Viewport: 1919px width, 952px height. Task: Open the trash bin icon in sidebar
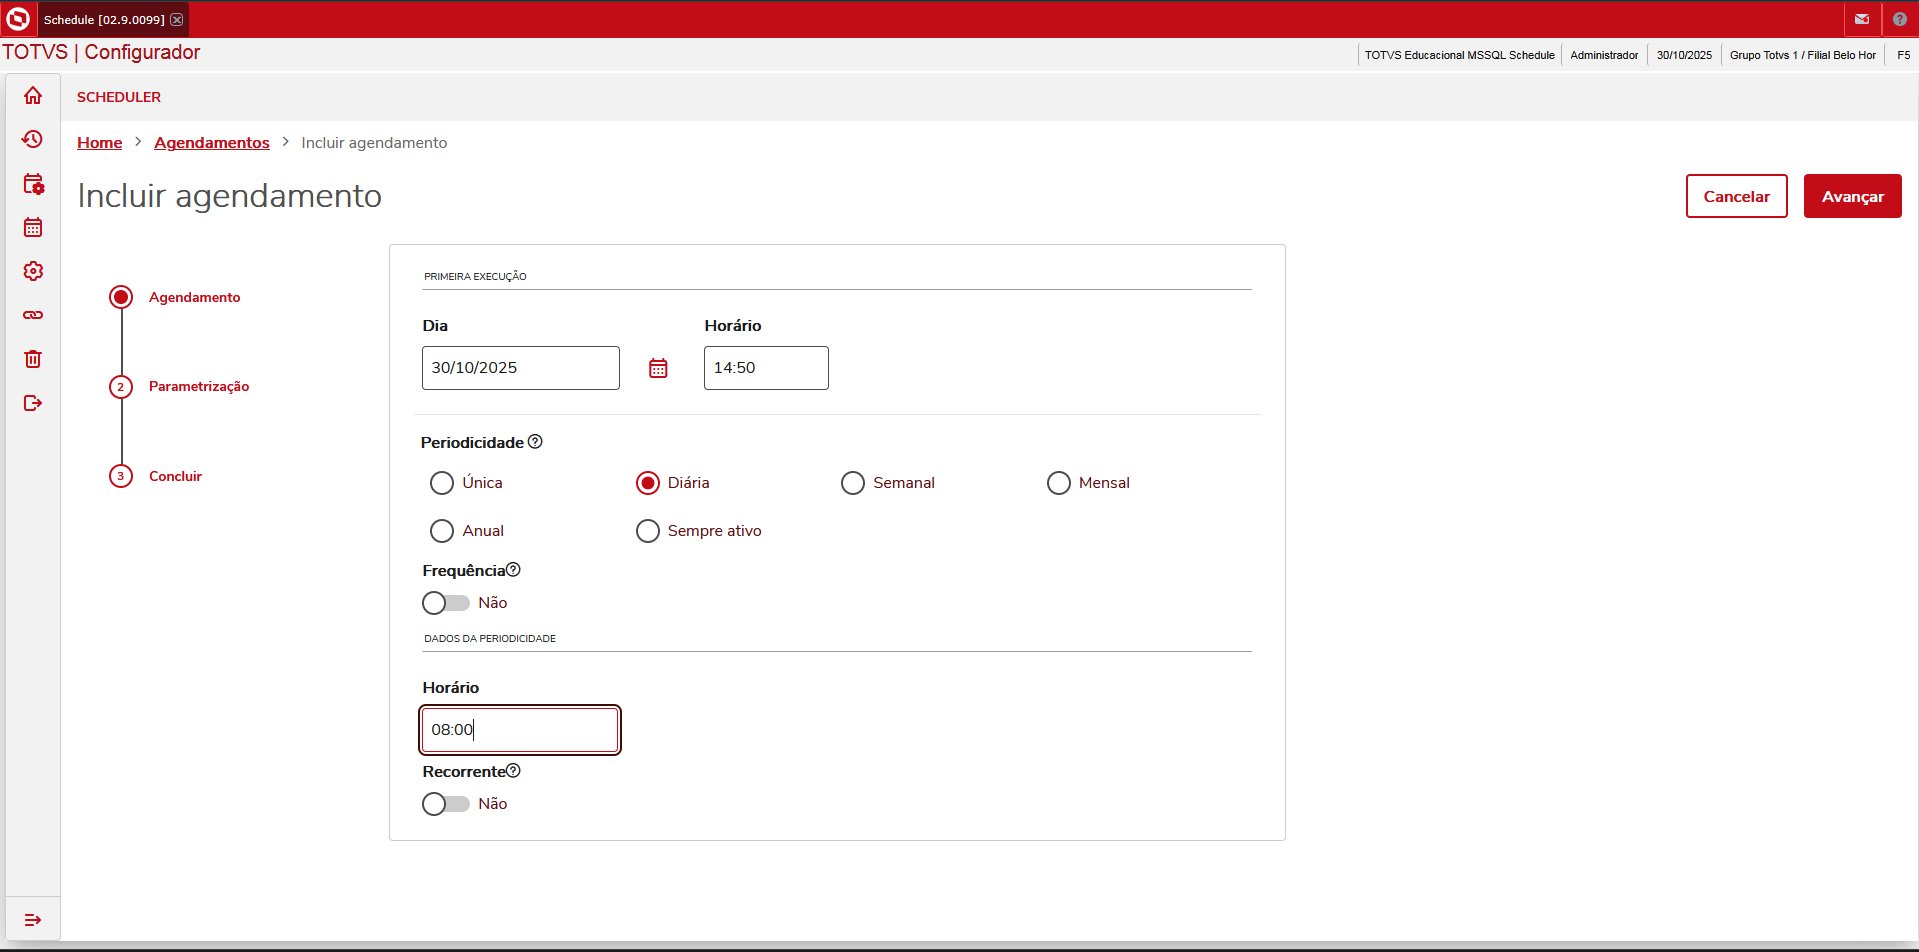(33, 359)
